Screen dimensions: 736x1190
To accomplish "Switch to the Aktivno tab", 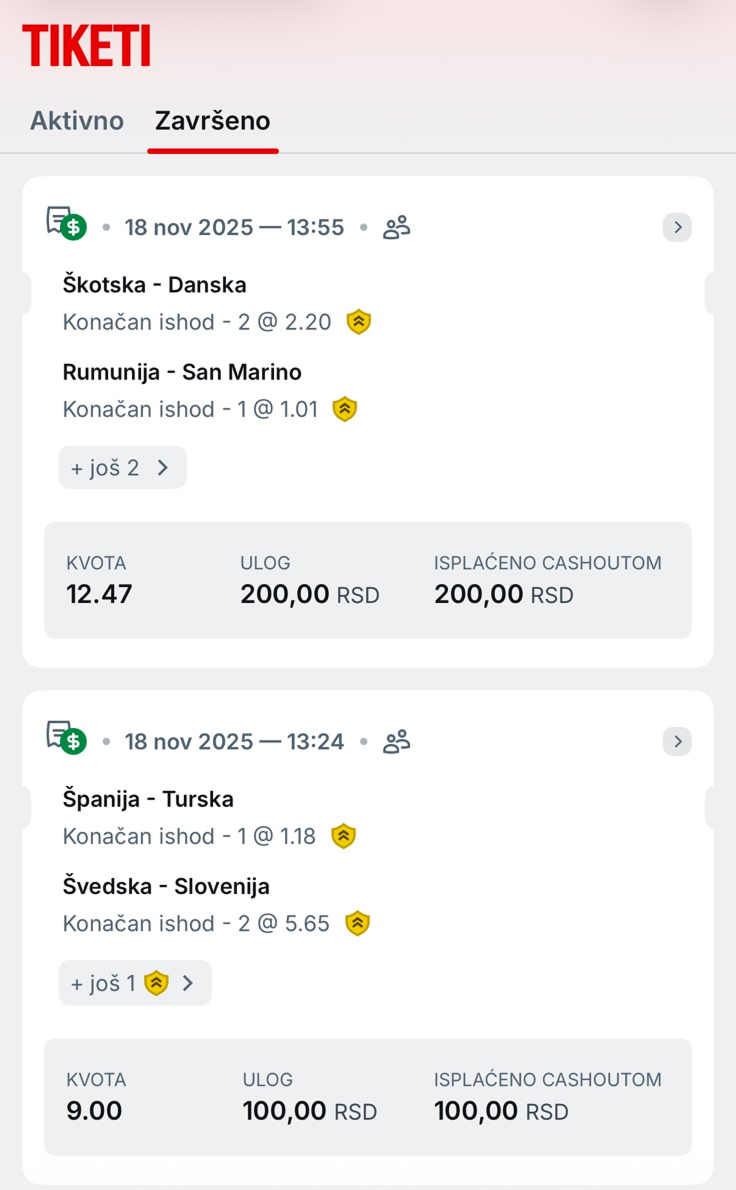I will click(x=77, y=121).
